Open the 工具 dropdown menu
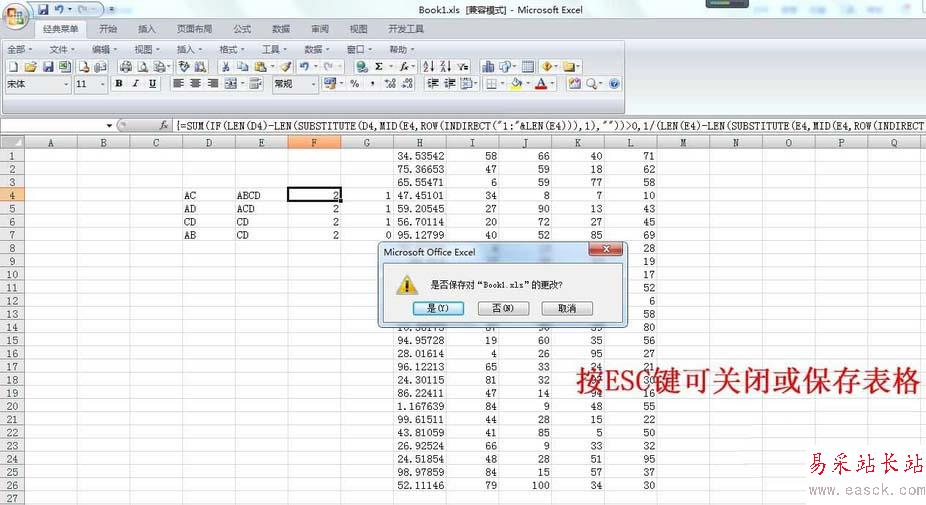This screenshot has width=926, height=505. pos(274,49)
